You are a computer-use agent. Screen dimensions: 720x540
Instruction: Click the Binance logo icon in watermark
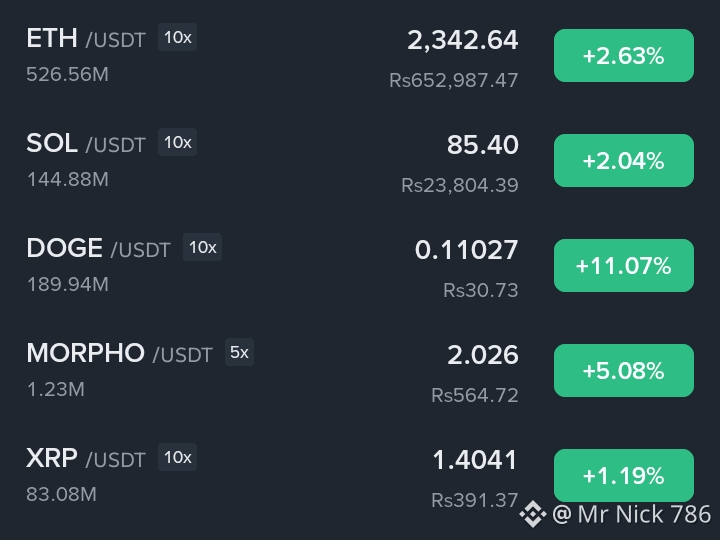(533, 514)
